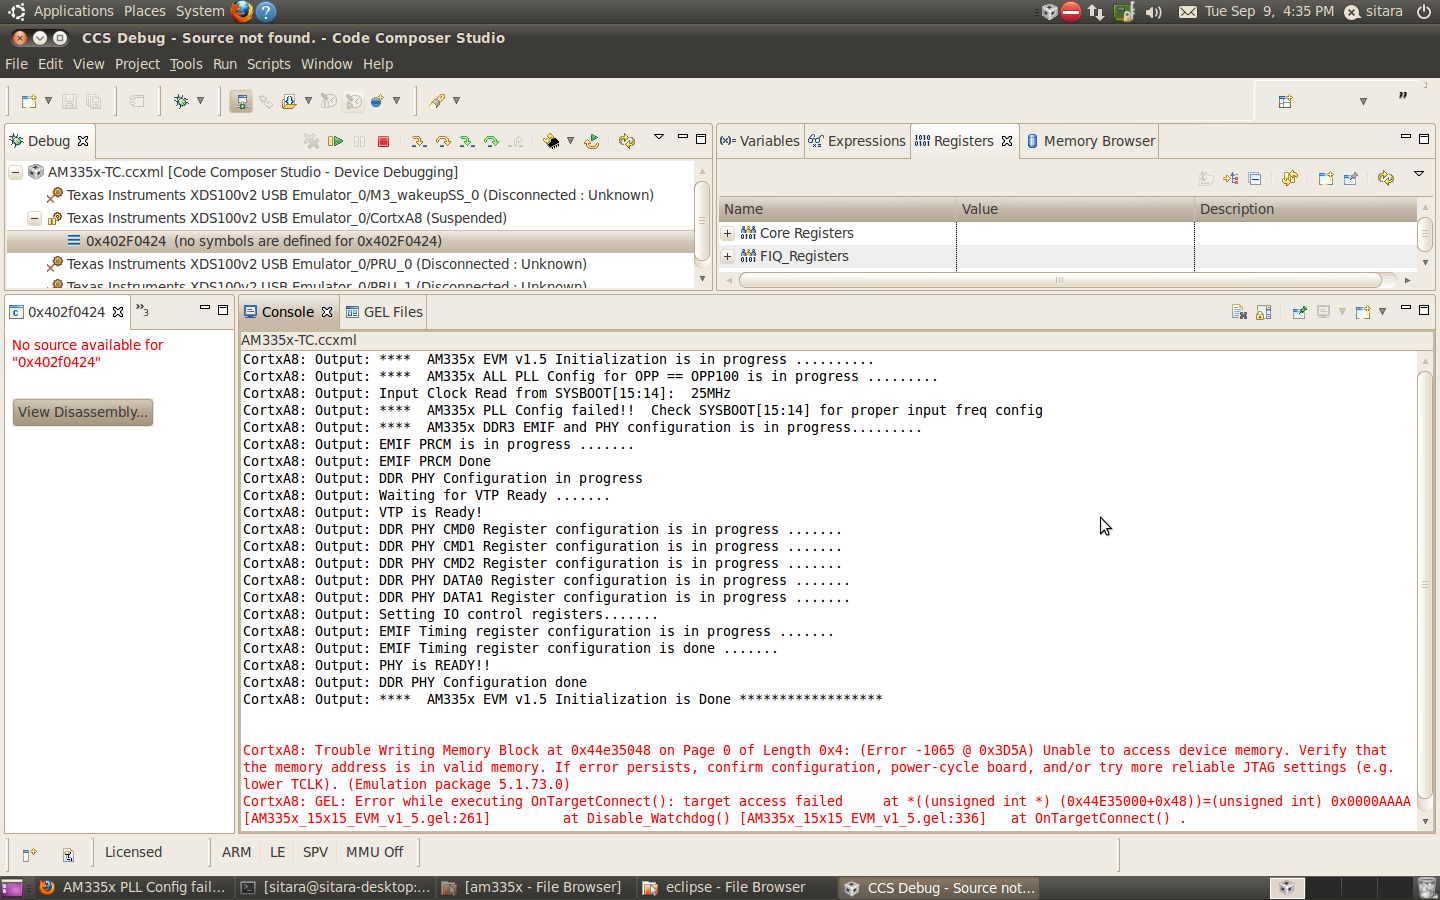Switch to the Variables tab
The width and height of the screenshot is (1440, 900).
point(760,141)
